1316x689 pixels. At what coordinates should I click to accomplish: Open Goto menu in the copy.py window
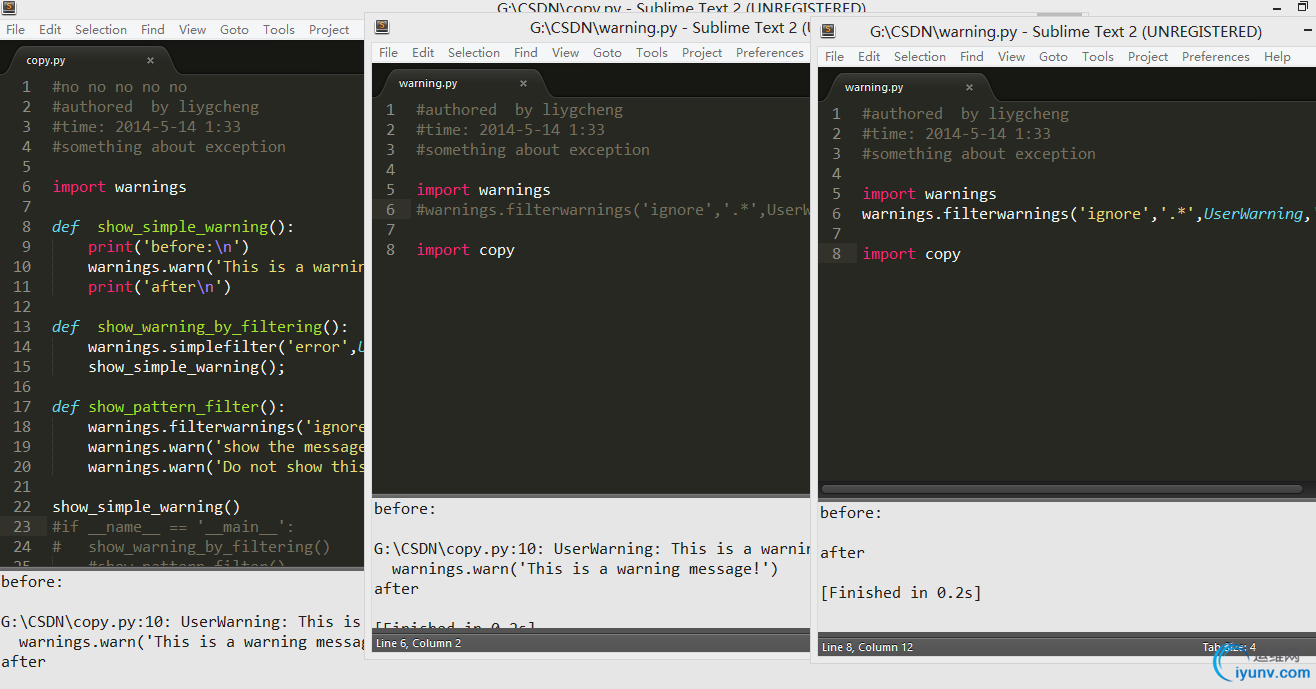click(234, 30)
